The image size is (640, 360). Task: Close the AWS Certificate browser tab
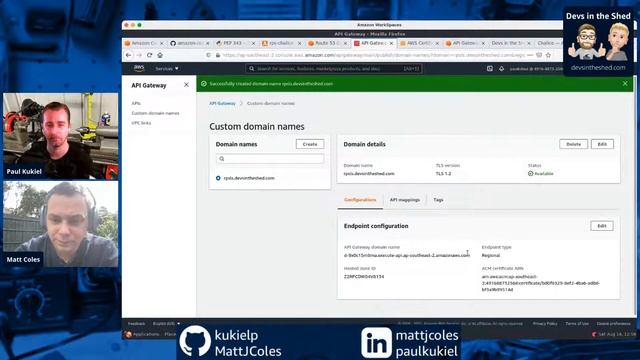(437, 43)
